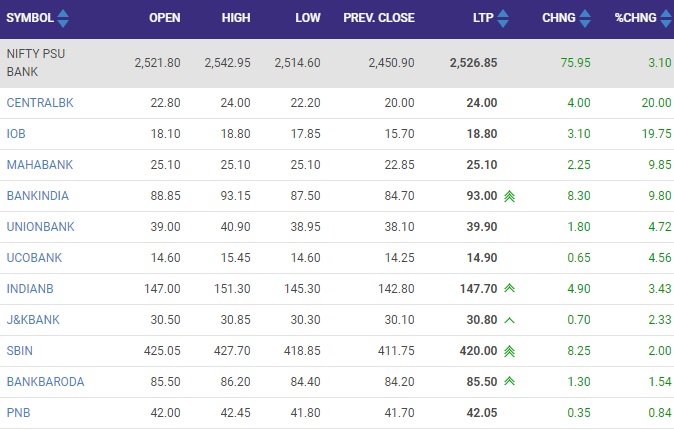674x430 pixels.
Task: Select UNIONBANK high value 40.90
Action: [x=236, y=227]
